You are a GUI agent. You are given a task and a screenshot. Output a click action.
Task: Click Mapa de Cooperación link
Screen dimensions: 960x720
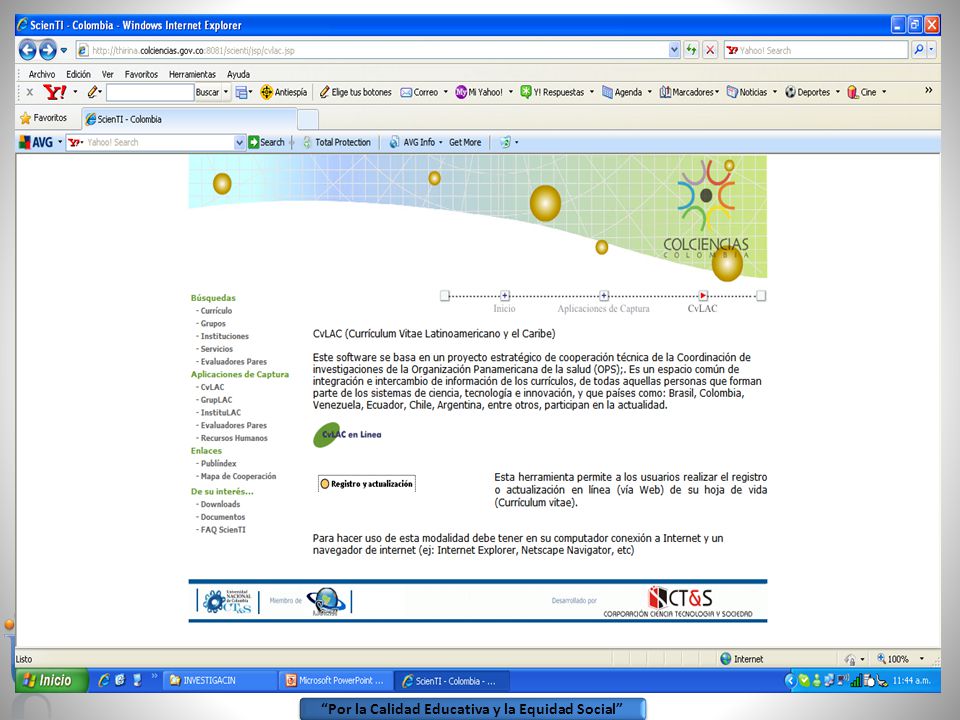238,476
